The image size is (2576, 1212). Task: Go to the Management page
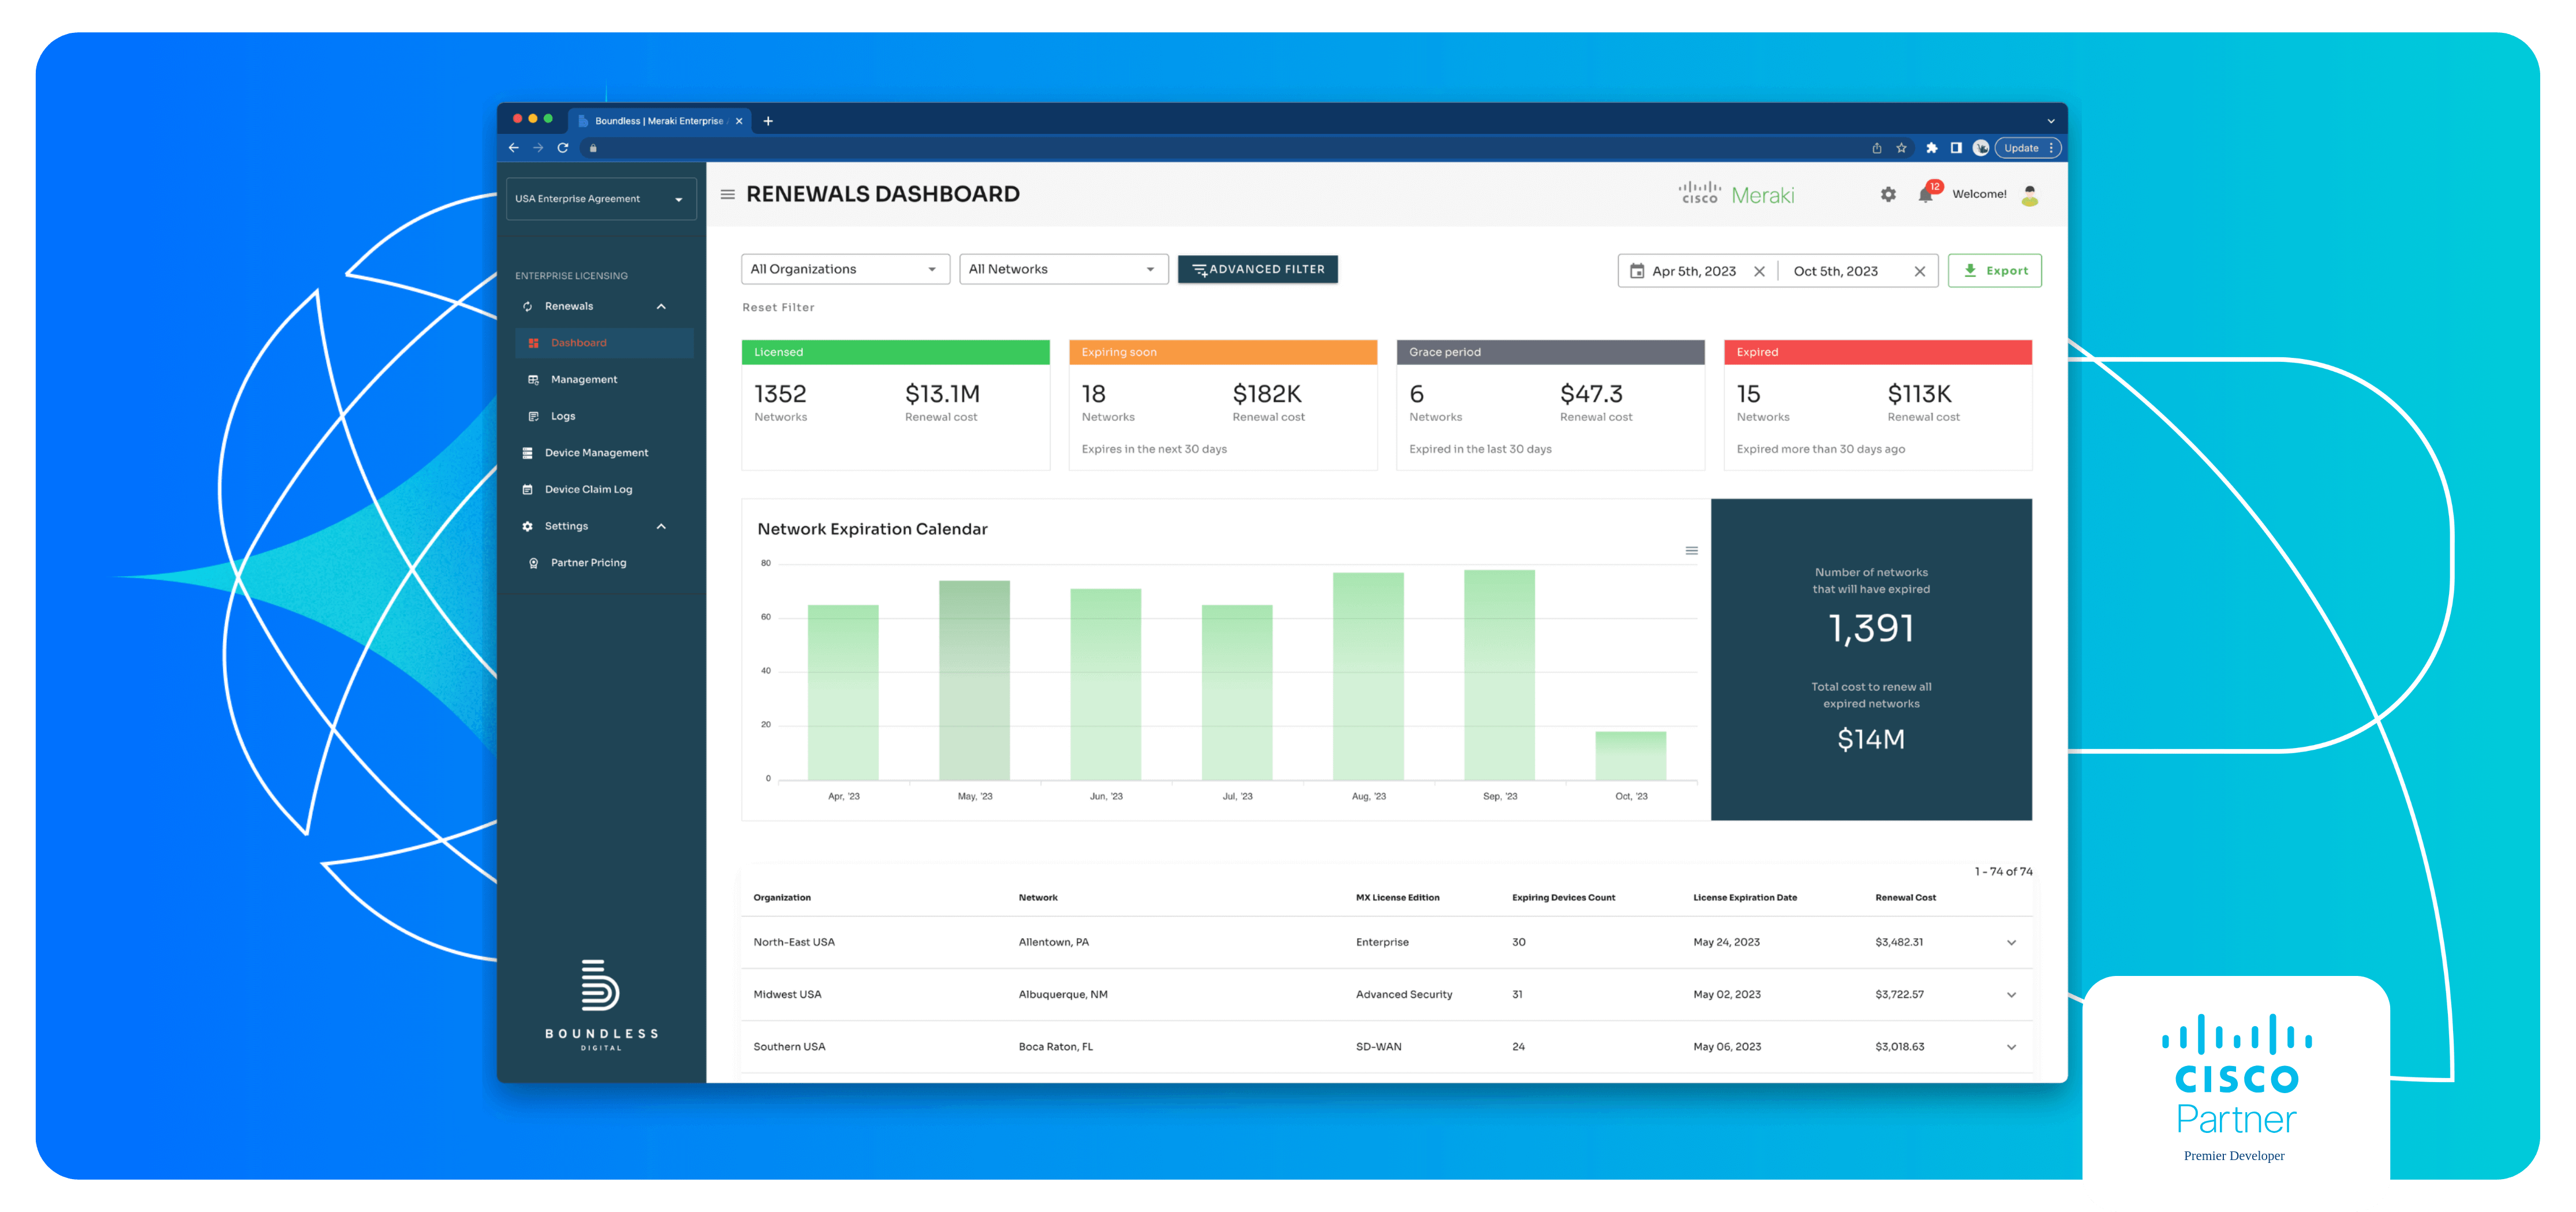tap(584, 379)
